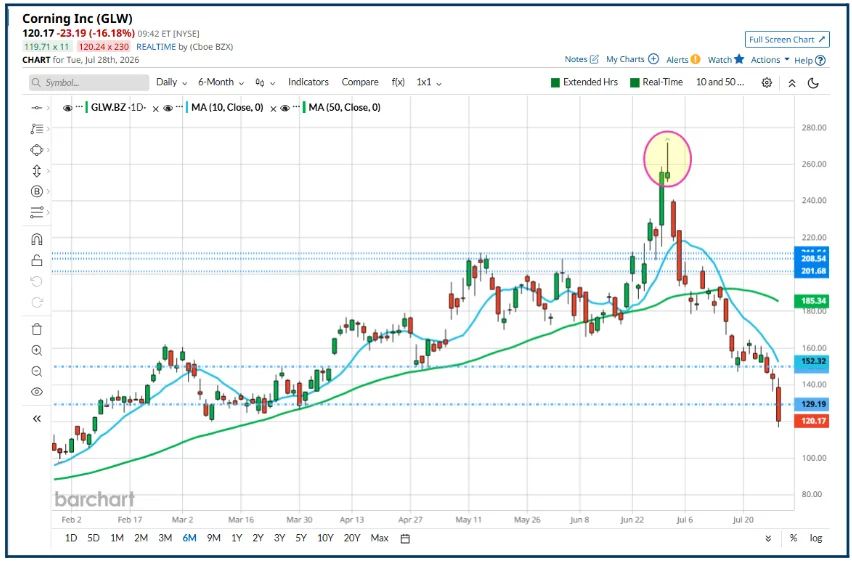Select the trend line drawing tool
Screen dimensions: 852x561
(x=36, y=108)
